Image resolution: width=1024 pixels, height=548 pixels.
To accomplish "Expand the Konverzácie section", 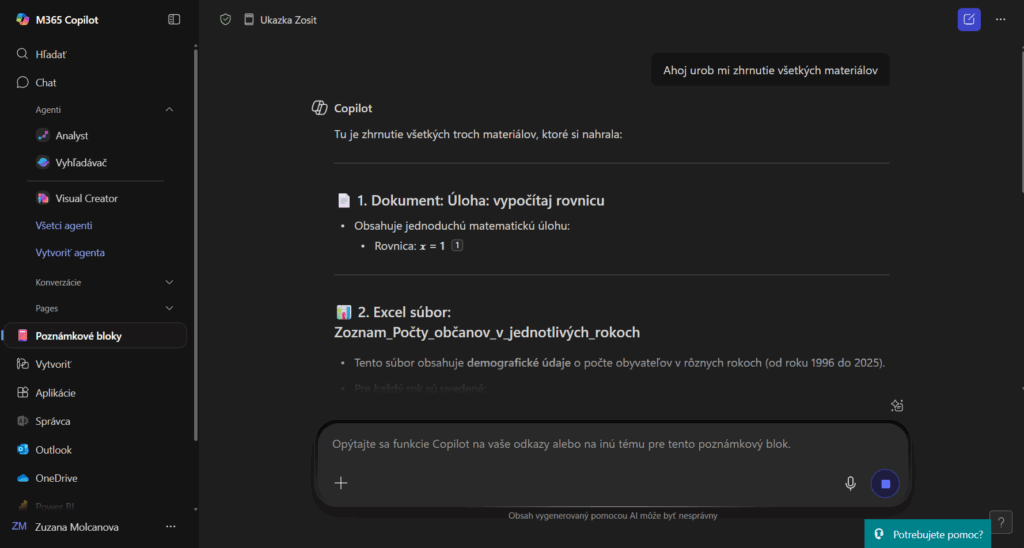I will point(169,282).
